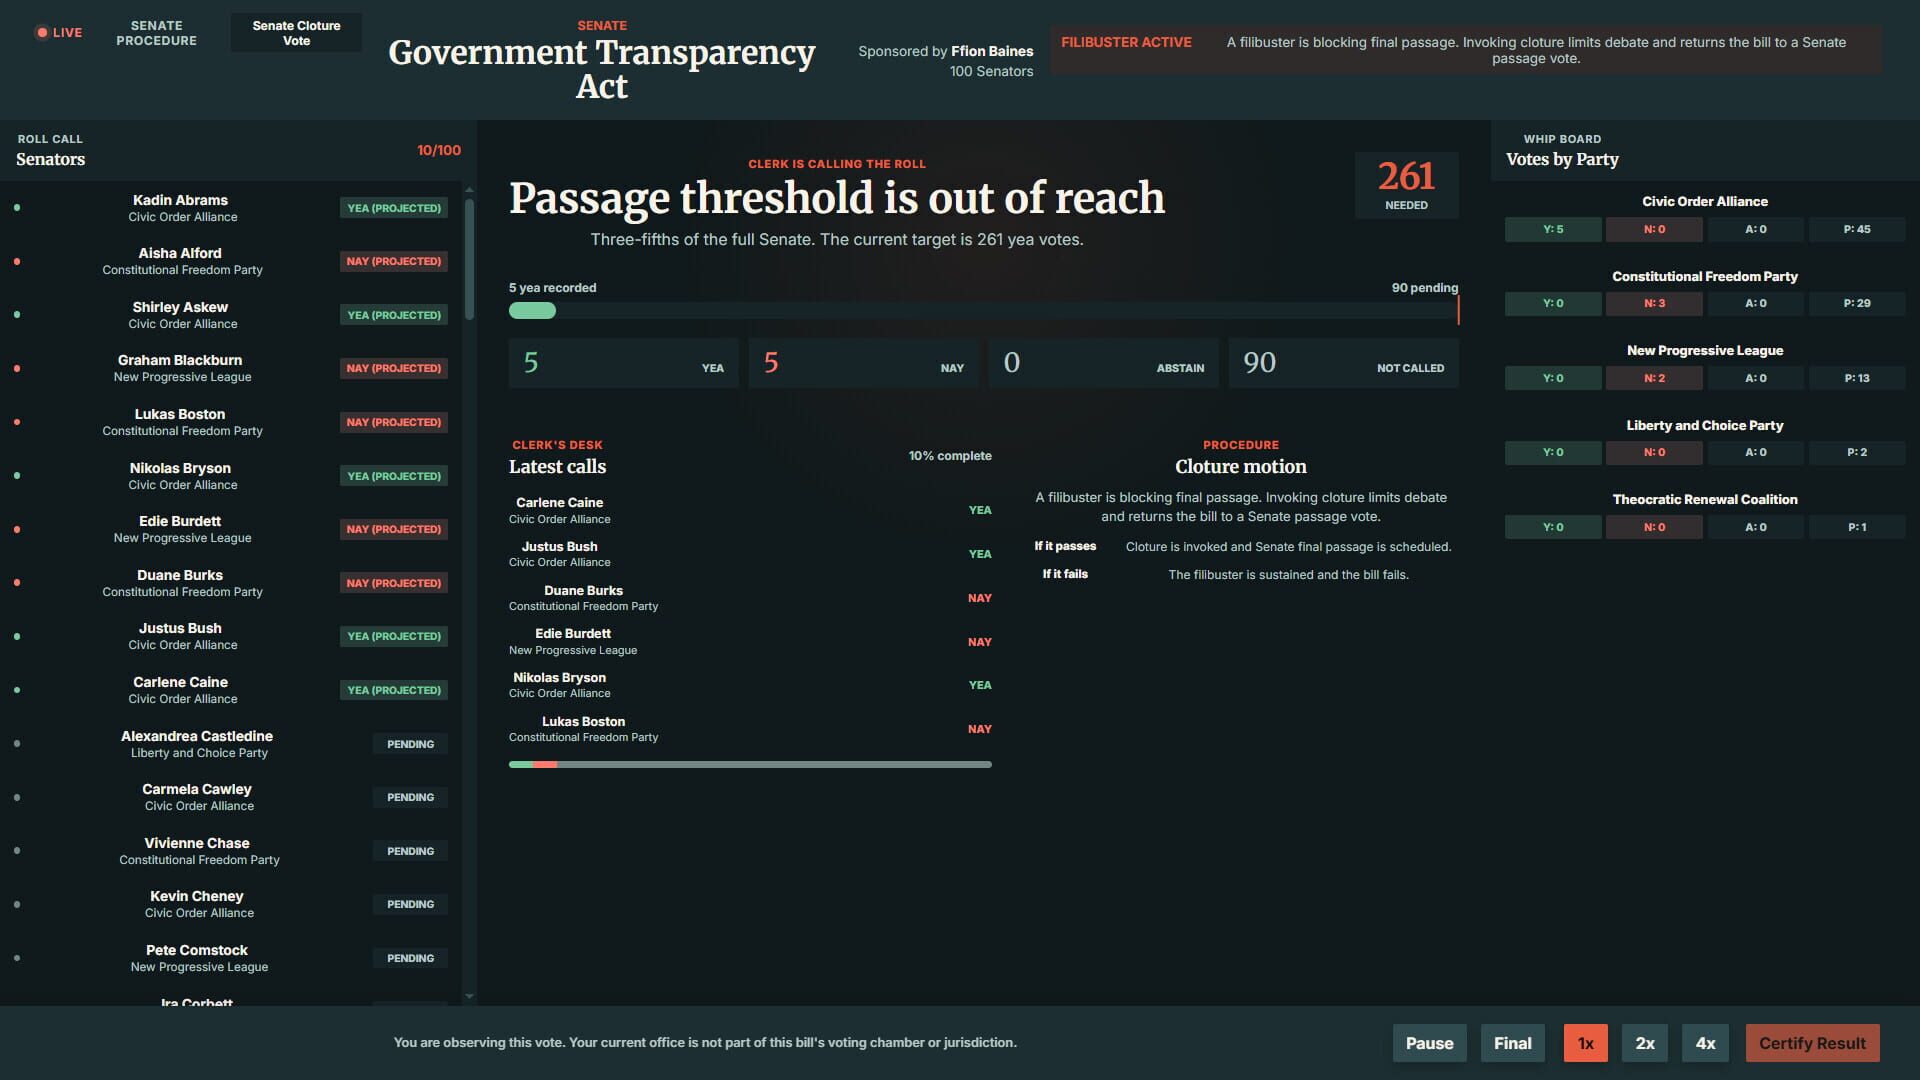
Task: Click the 261 NEEDED threshold box
Action: [1406, 185]
